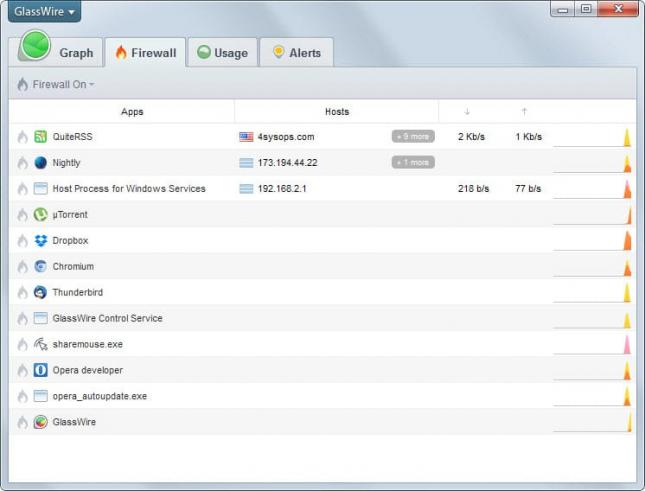
Task: Click the Chromium app icon
Action: point(40,266)
